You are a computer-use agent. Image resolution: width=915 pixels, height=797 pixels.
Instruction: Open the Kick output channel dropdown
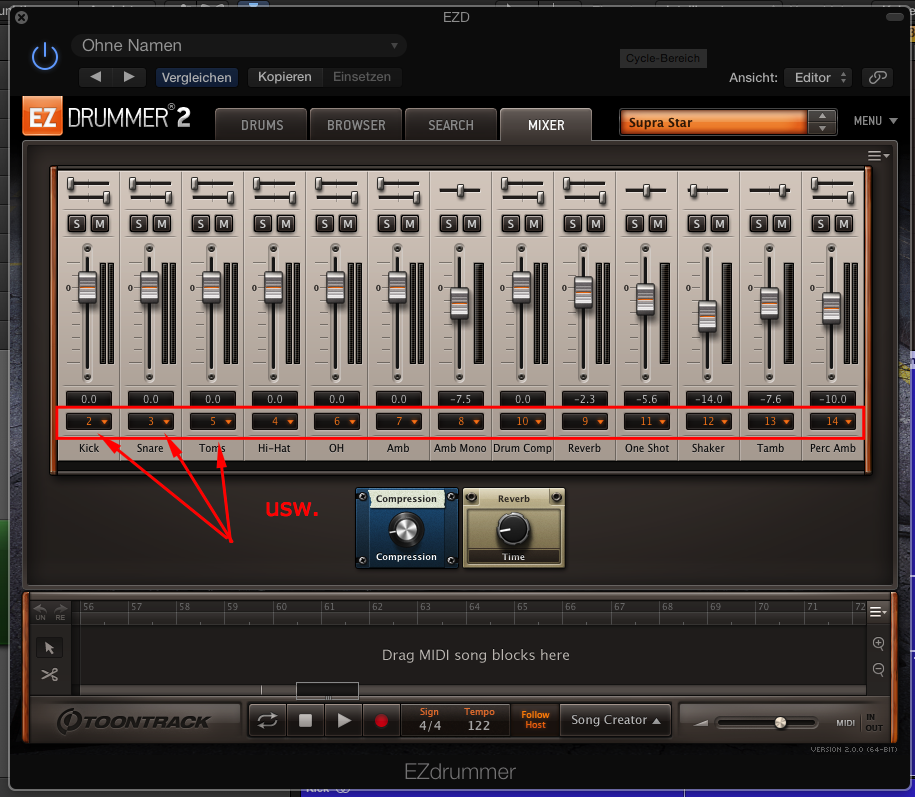[x=89, y=421]
